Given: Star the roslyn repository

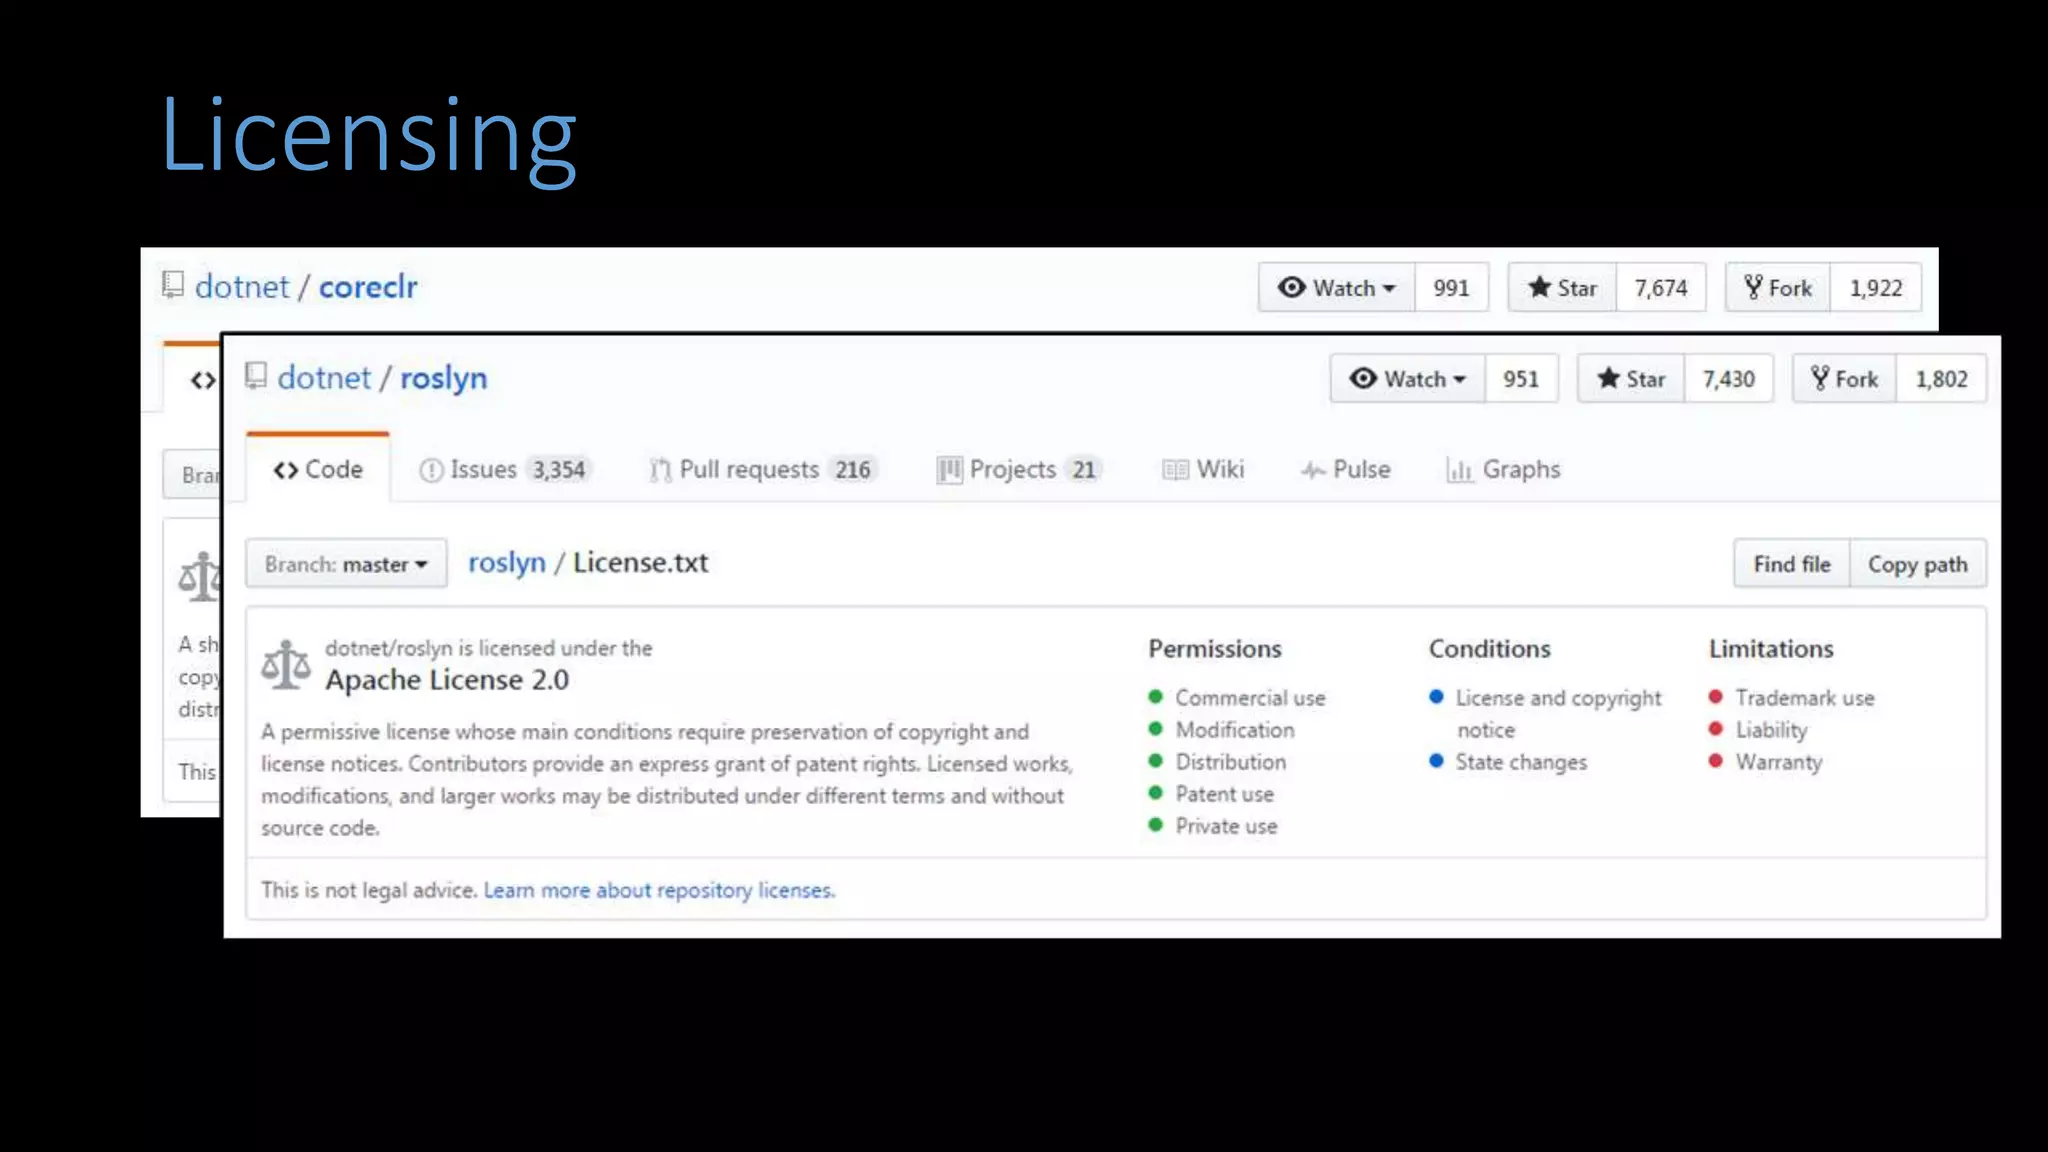Looking at the screenshot, I should click(1631, 379).
